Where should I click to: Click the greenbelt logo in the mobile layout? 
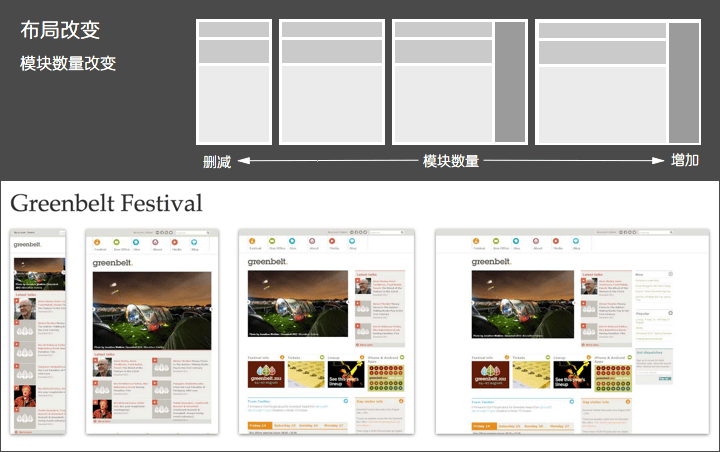28,244
